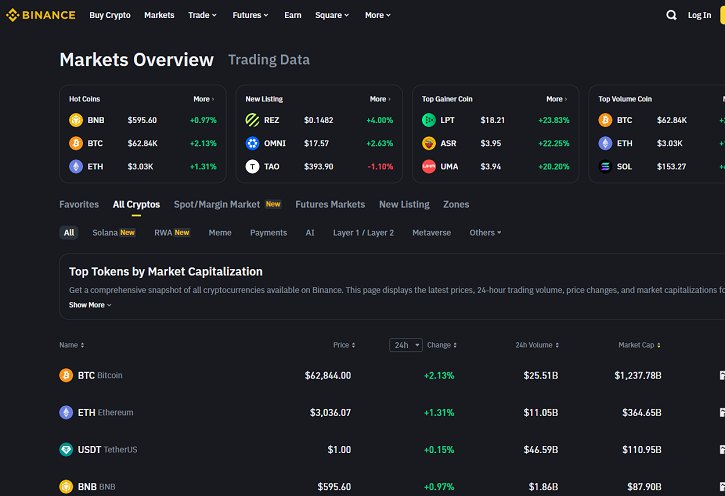Select the All Cryptos tab
725x496 pixels.
[136, 204]
